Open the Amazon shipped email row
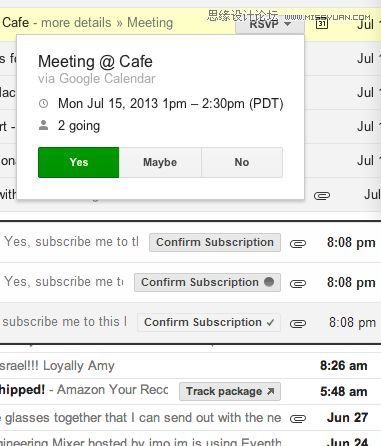381x446 pixels. coord(190,391)
